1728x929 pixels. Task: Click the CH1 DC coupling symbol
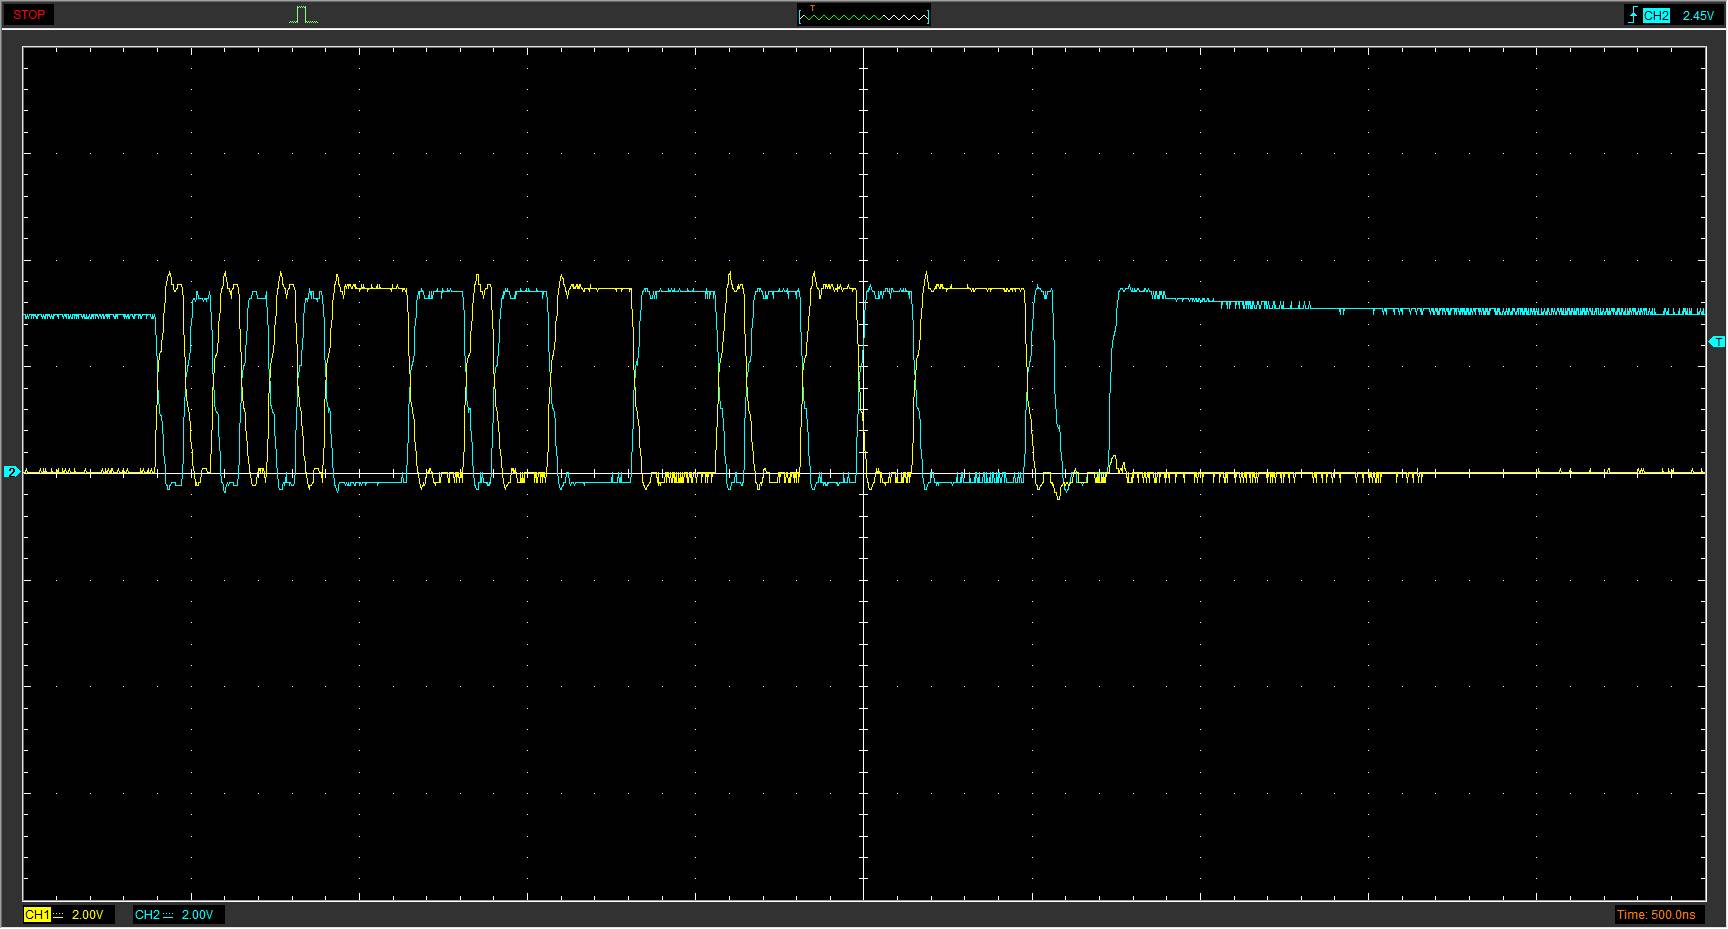click(58, 914)
